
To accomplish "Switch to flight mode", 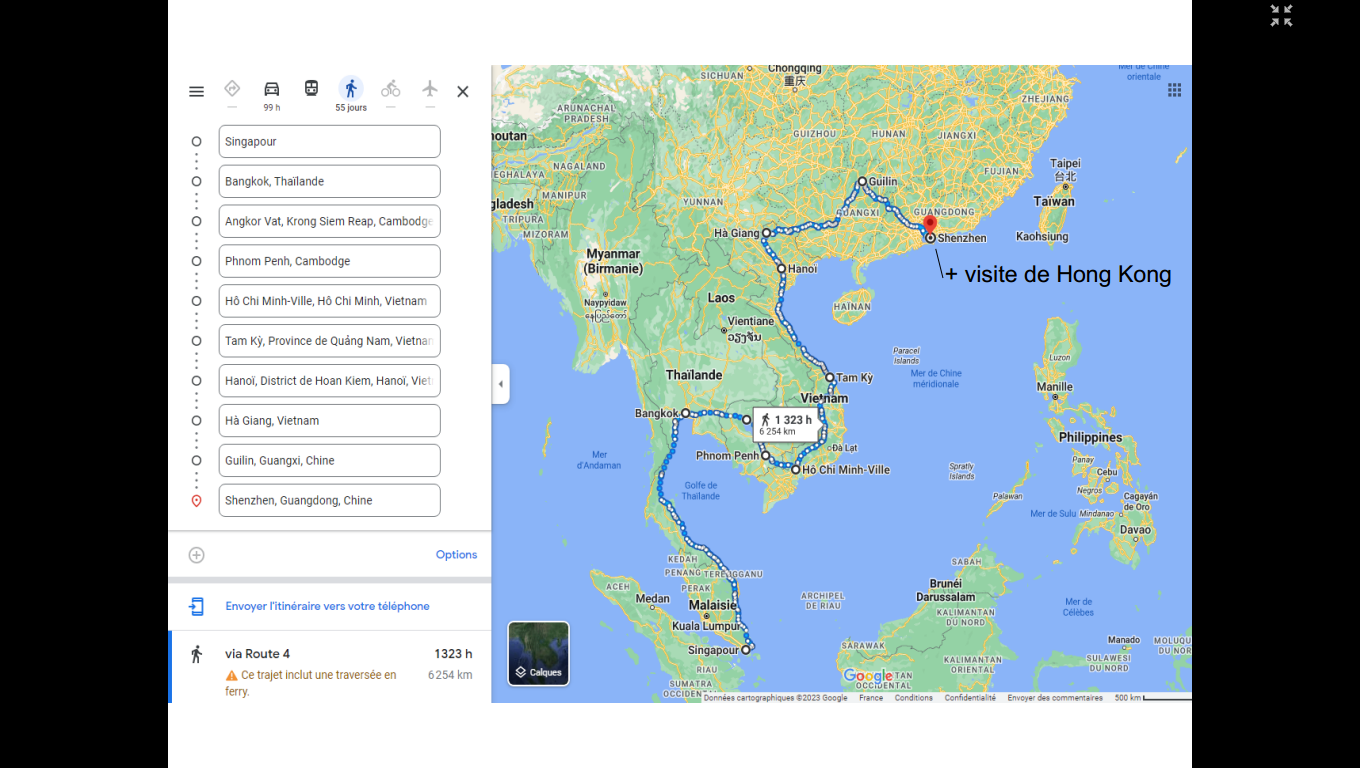I will (430, 88).
